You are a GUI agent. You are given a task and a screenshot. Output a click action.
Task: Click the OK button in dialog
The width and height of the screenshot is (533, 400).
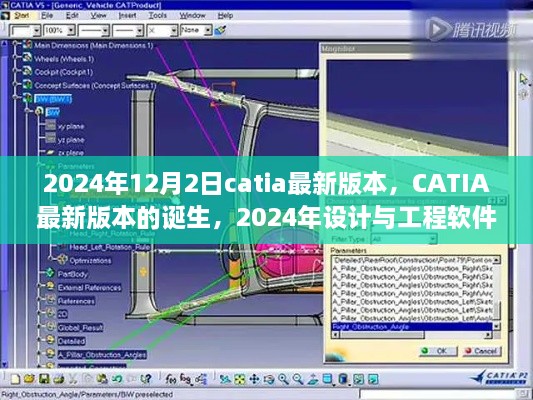click(x=438, y=351)
